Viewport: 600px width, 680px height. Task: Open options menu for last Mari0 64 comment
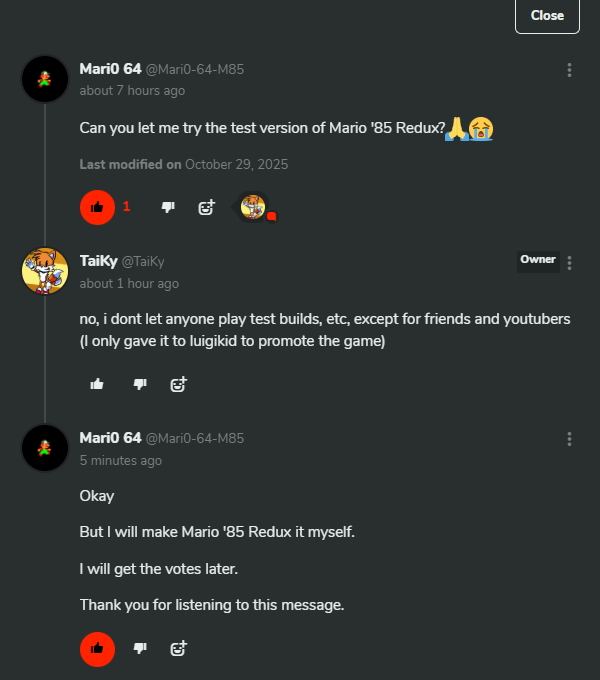[569, 439]
